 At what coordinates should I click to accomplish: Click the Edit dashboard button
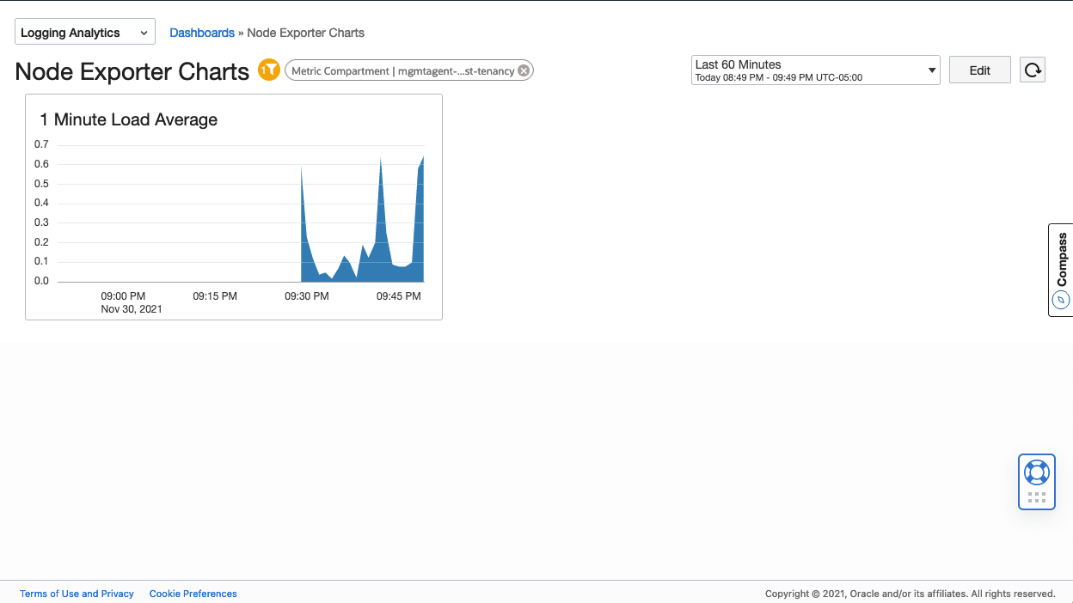pos(979,70)
